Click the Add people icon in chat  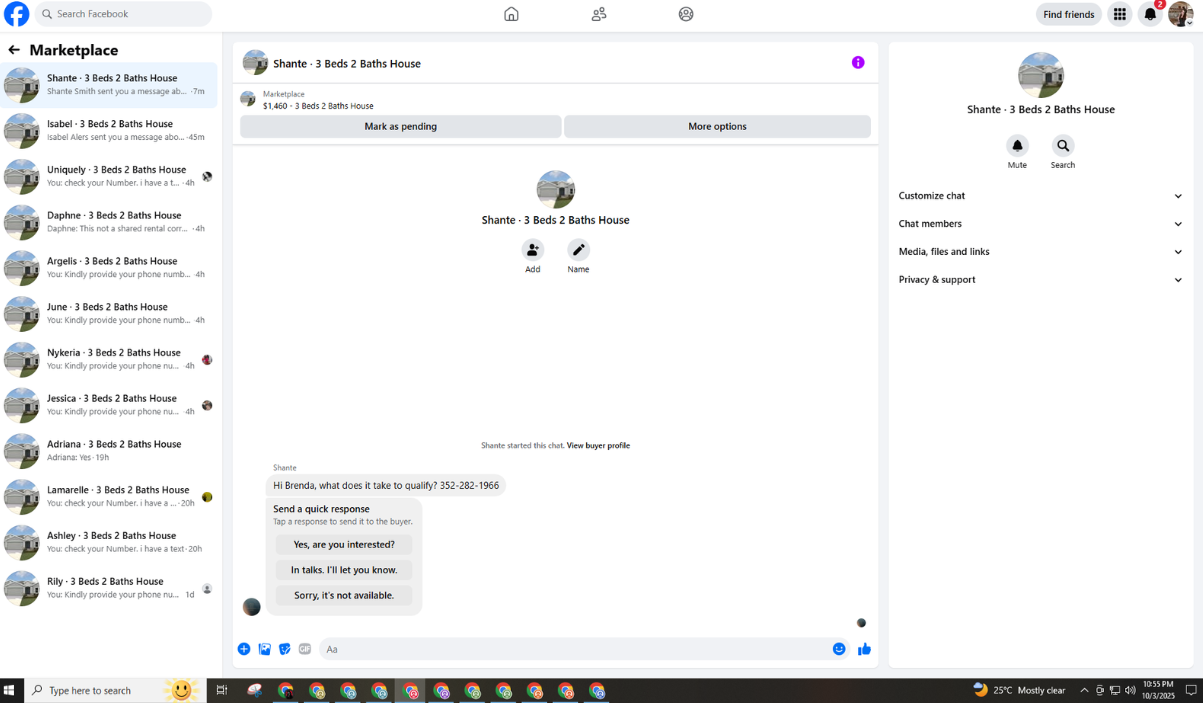click(533, 250)
